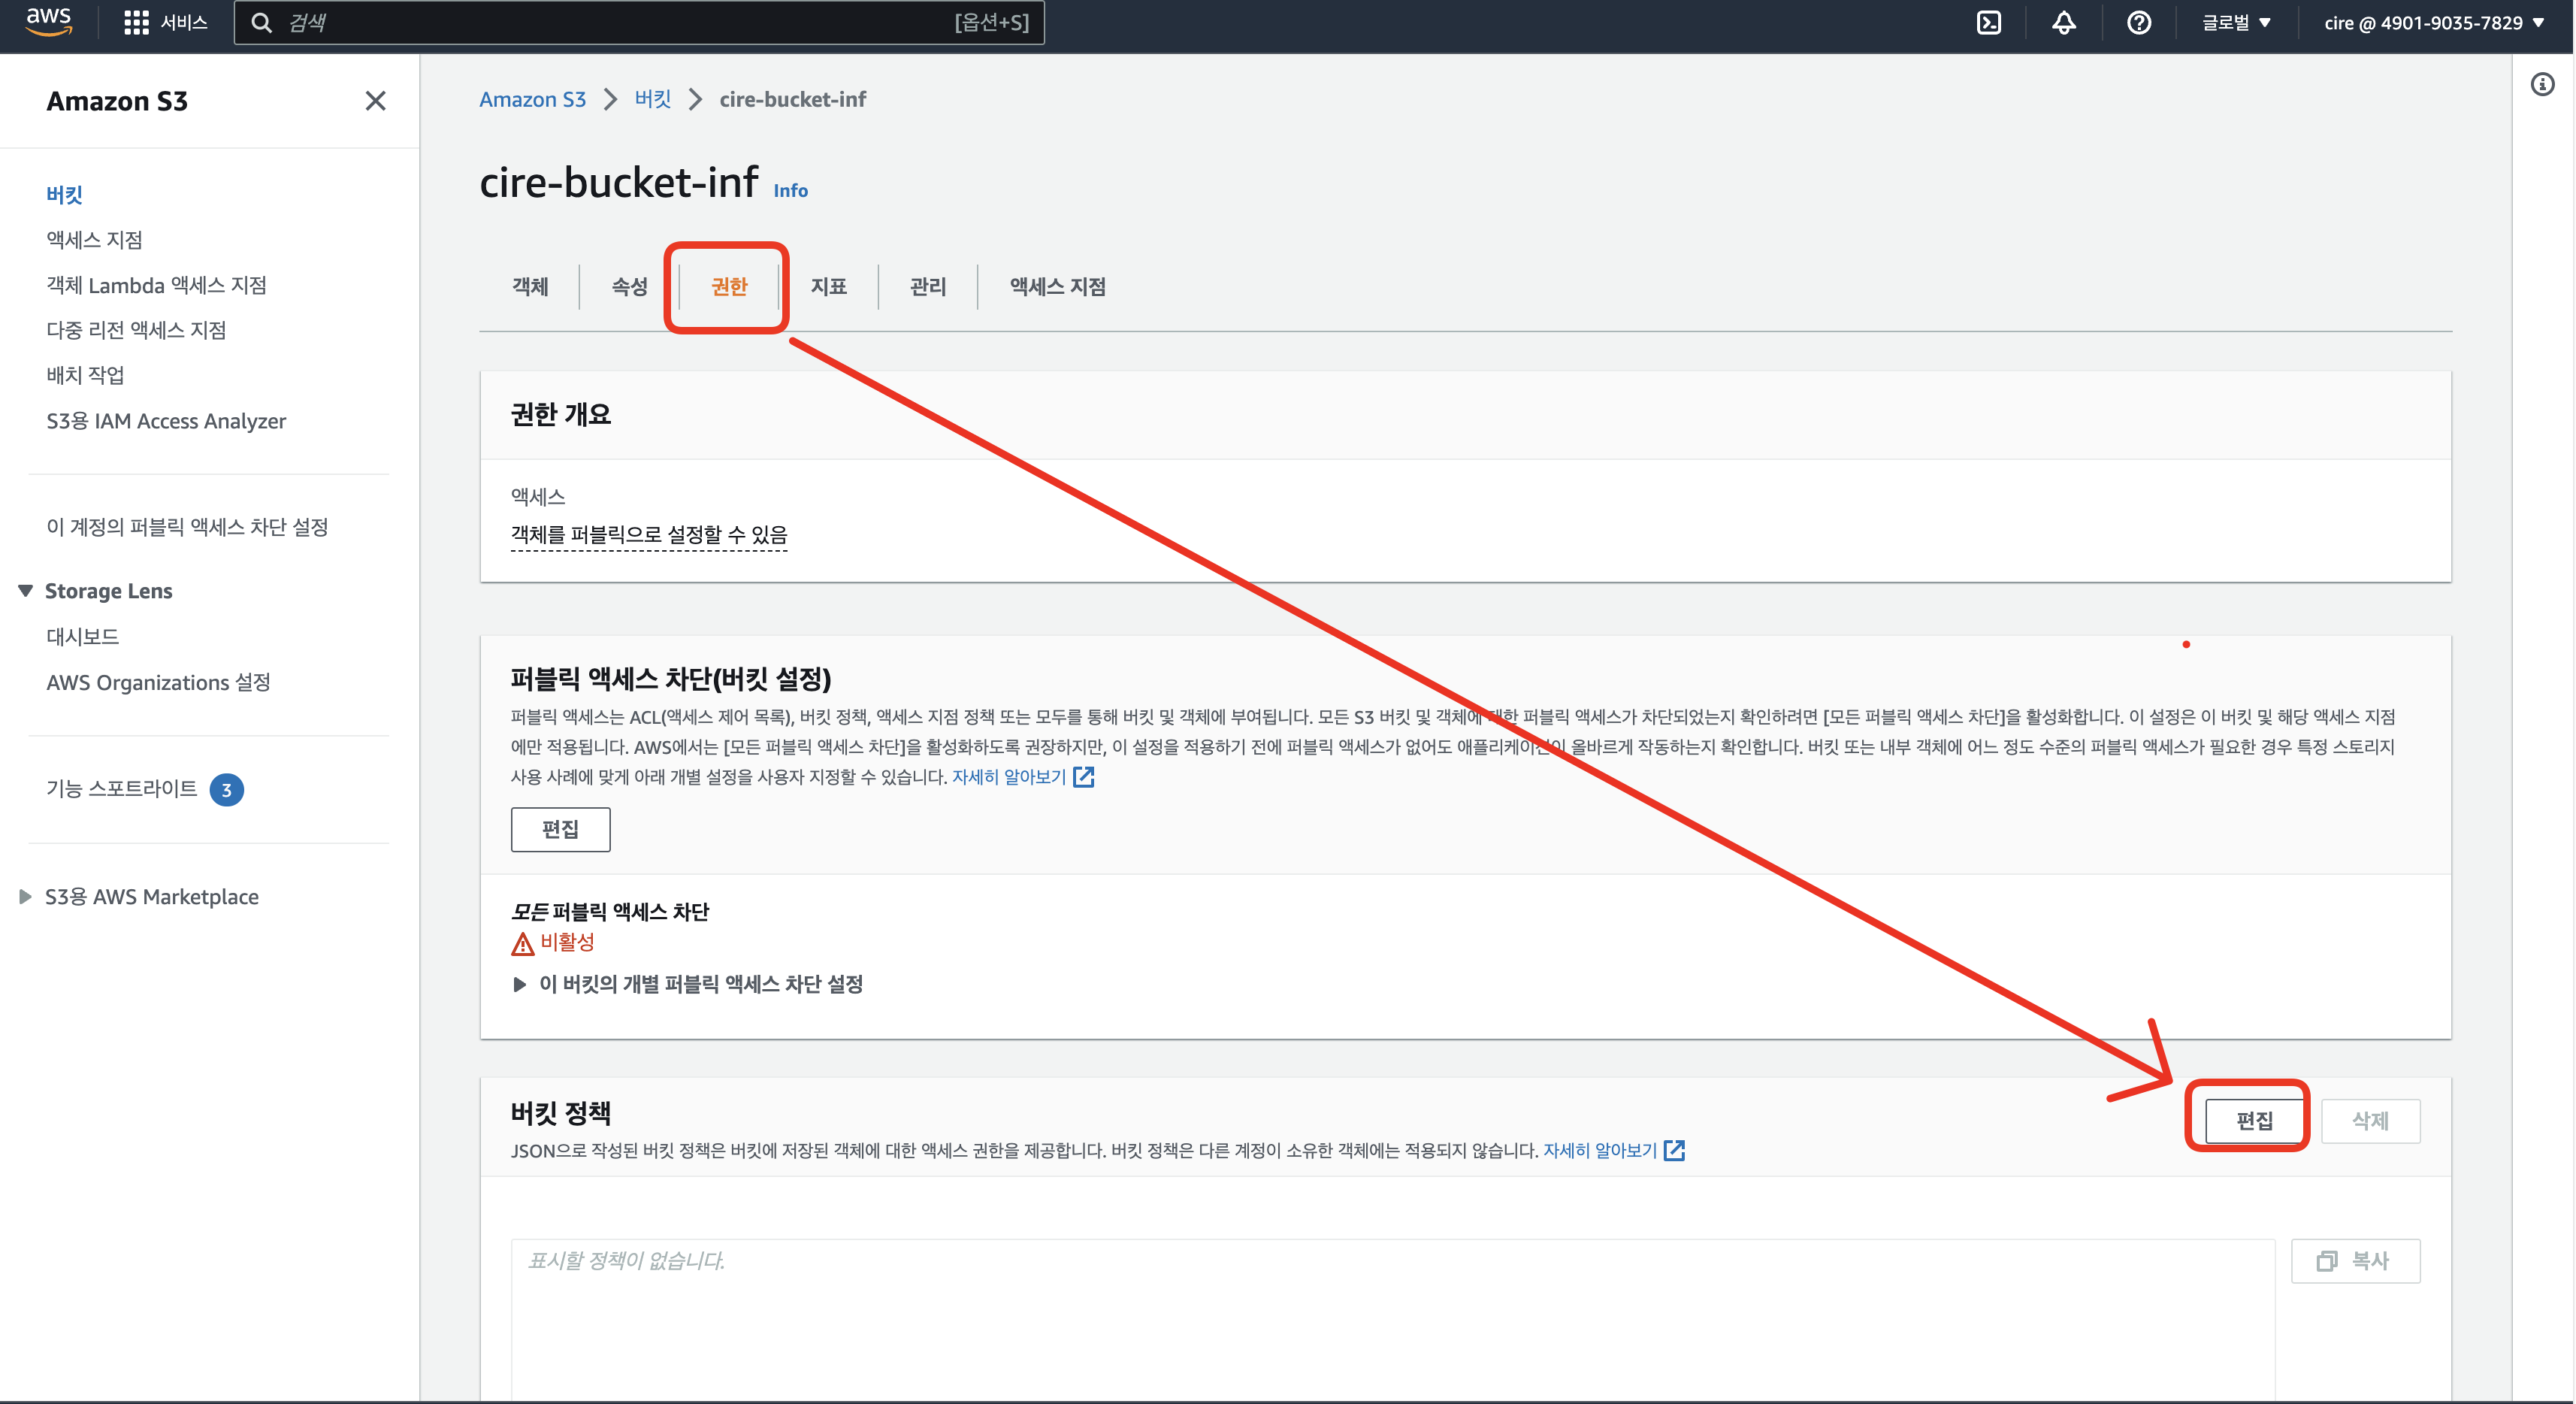Switch to the 객체 tab
The width and height of the screenshot is (2576, 1404).
pos(530,287)
